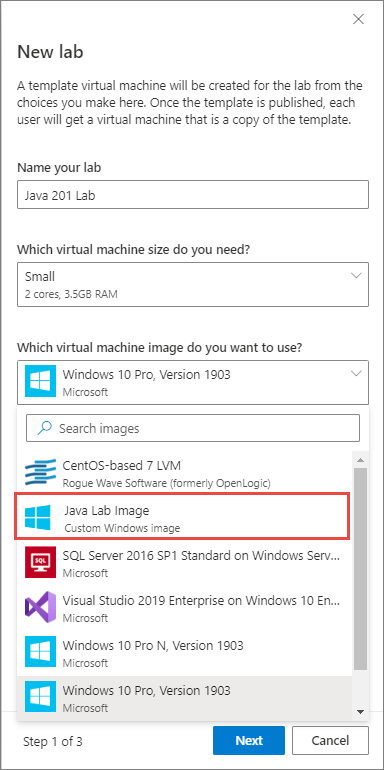Click the Next button
Screen dimensions: 384x770
249,740
